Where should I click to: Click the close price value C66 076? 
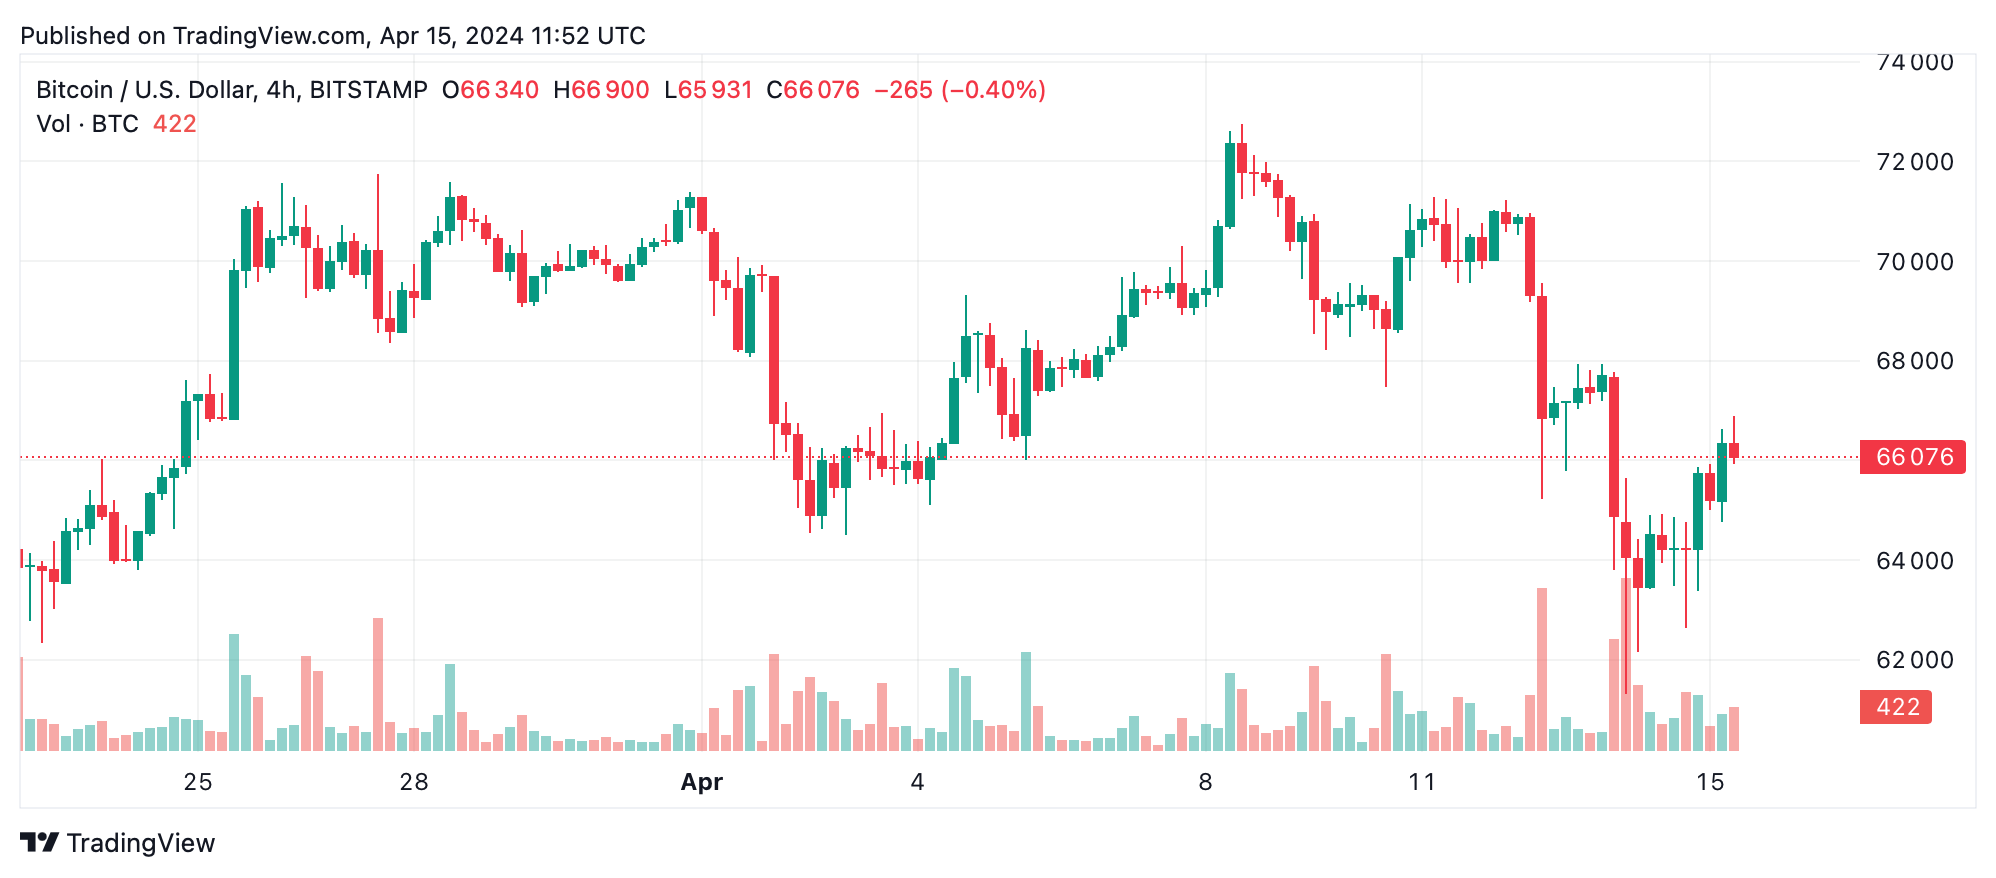click(813, 90)
